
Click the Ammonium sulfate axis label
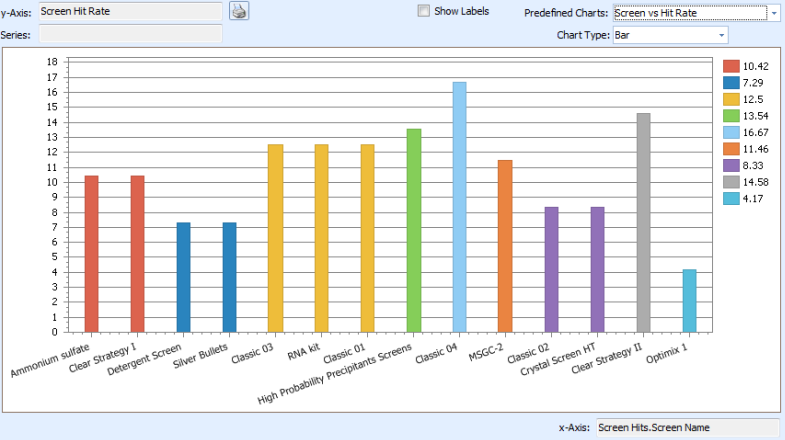click(50, 360)
